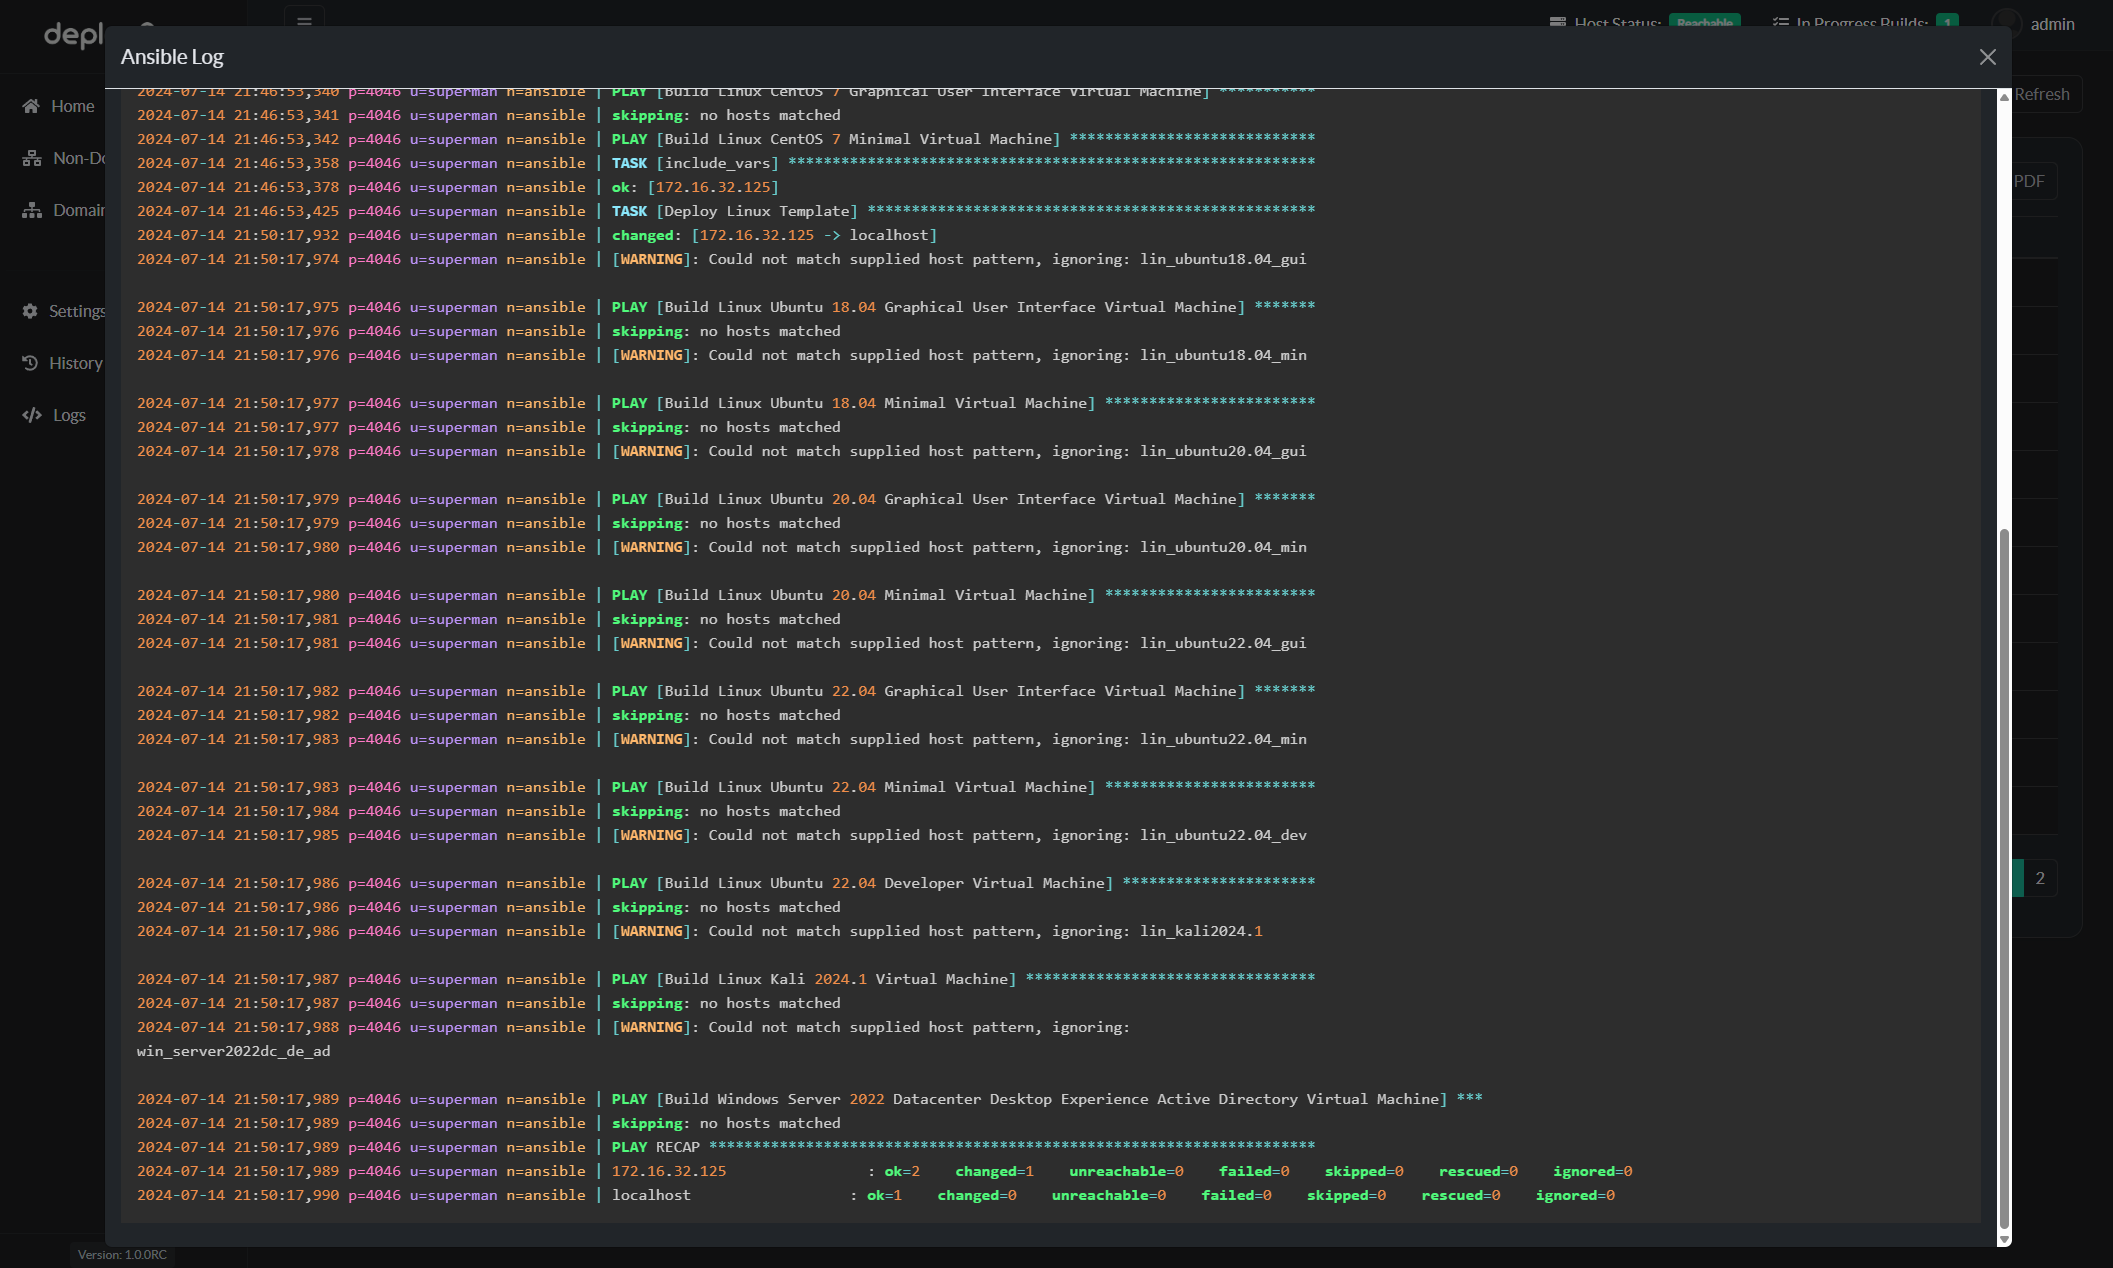Expand the Domain section list
Screen dimensions: 2113x1268
(77, 208)
